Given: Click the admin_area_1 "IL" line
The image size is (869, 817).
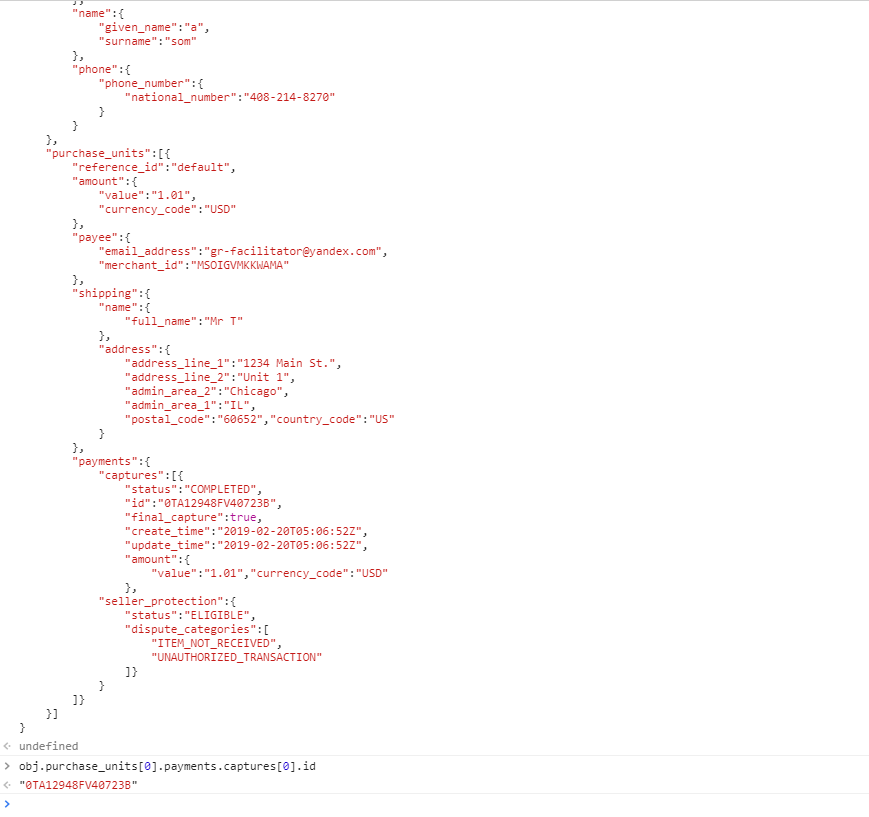Looking at the screenshot, I should tap(190, 405).
